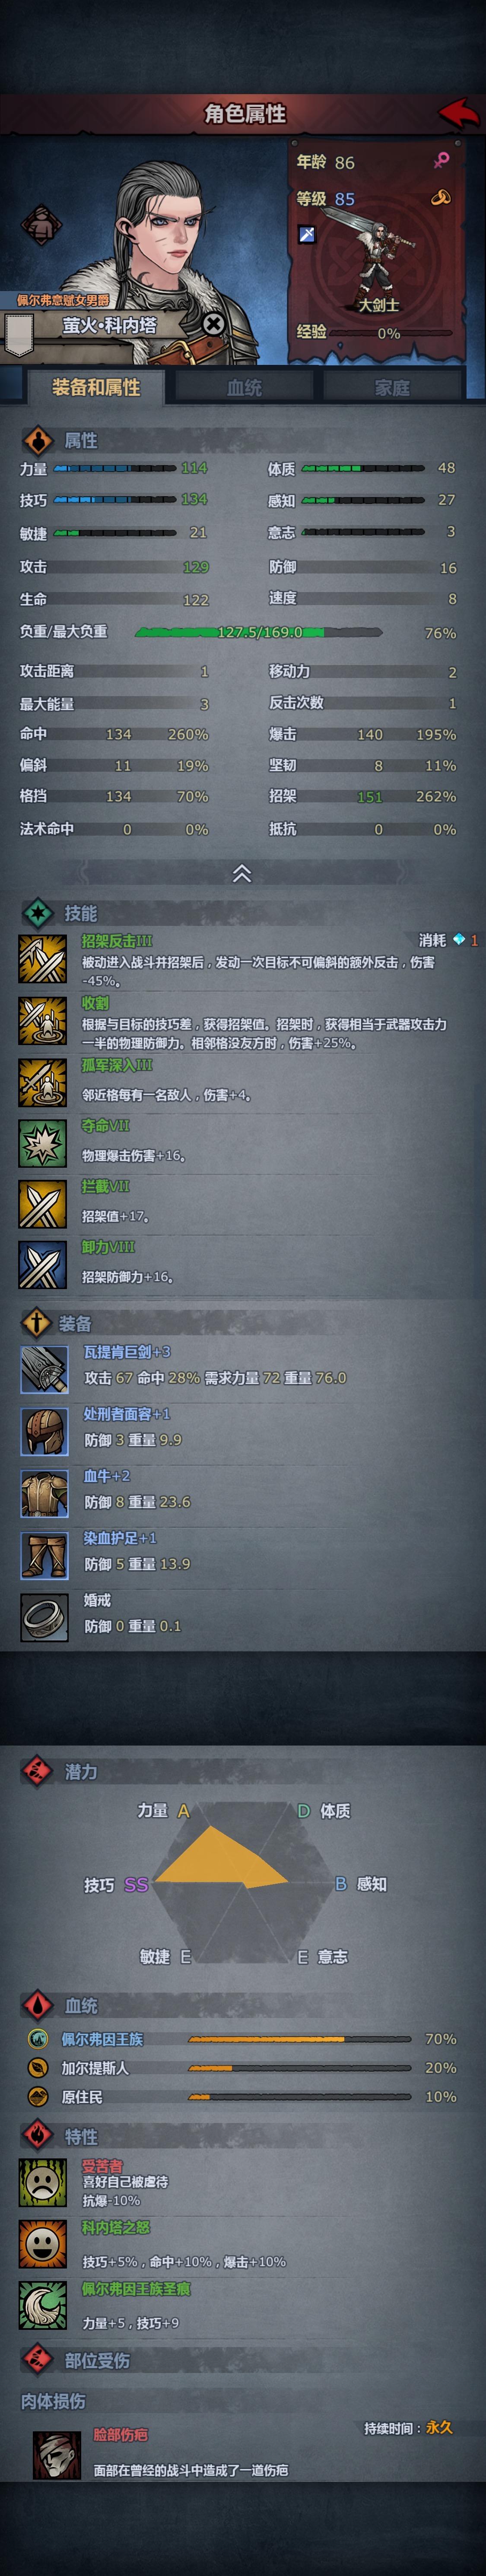Viewport: 486px width, 2576px height.
Task: Open the 瓦提肯巨剑+3 weapon icon
Action: [x=44, y=1369]
